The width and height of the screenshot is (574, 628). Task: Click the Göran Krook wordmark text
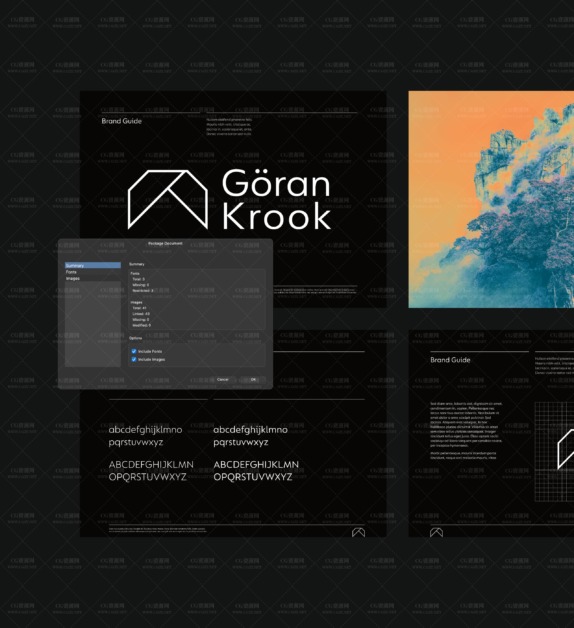[x=276, y=199]
